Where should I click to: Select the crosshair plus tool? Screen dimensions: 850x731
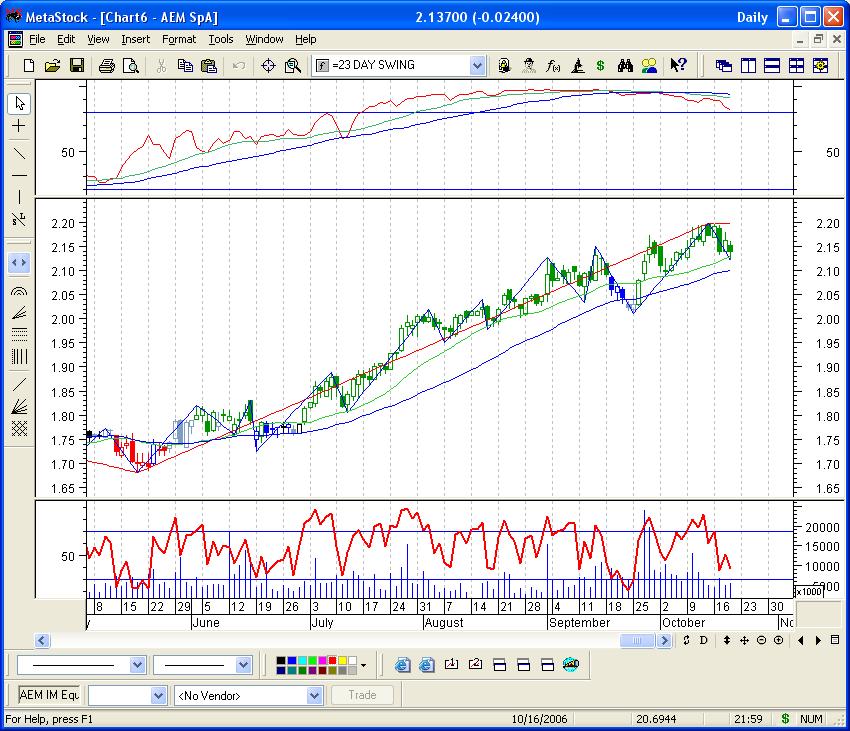coord(18,126)
